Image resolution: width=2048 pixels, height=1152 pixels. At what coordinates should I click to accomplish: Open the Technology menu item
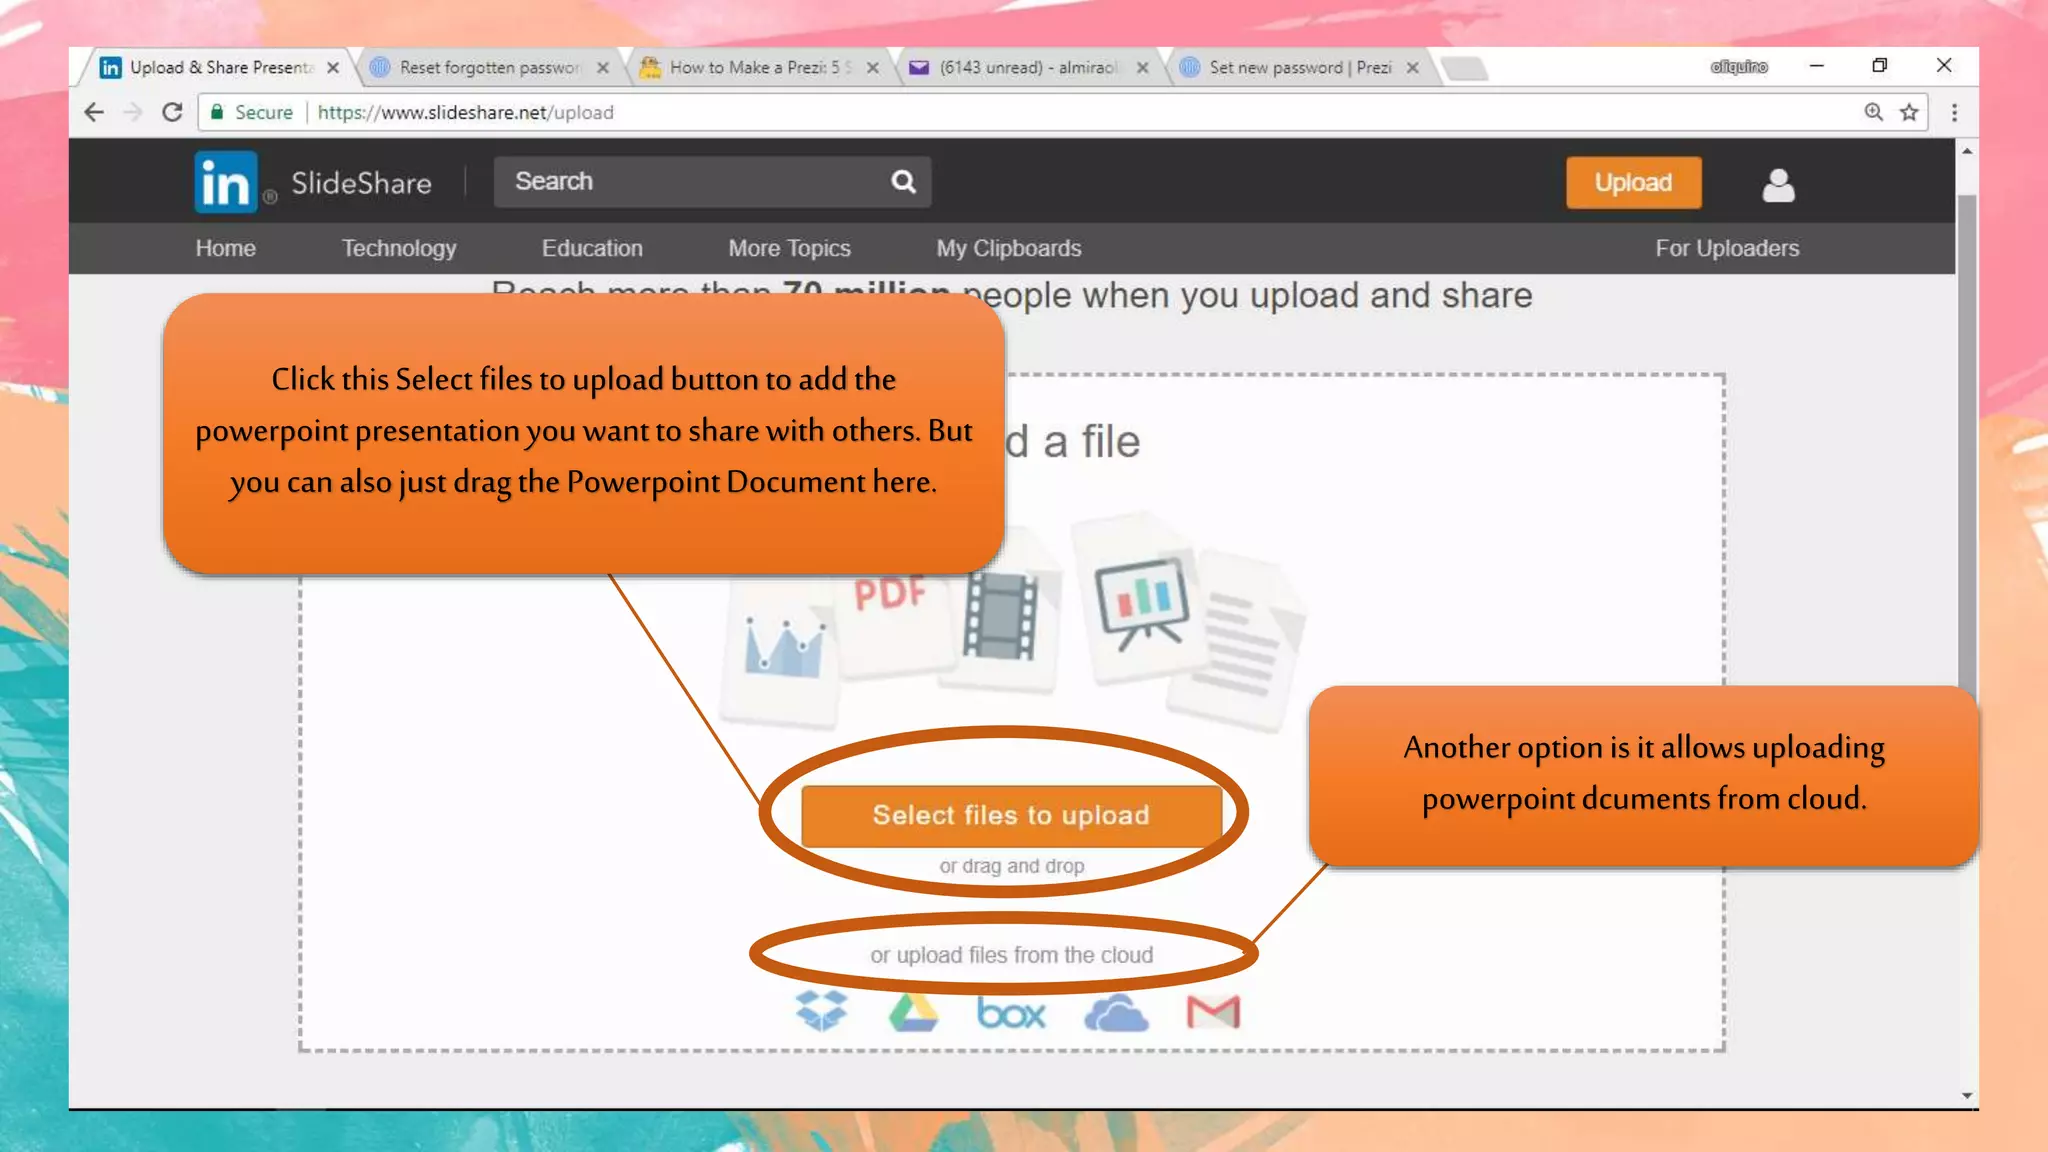[399, 248]
